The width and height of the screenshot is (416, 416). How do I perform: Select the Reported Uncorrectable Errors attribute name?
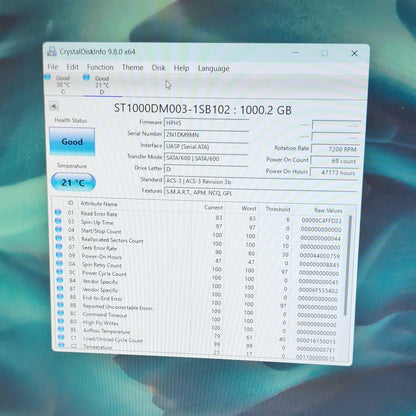[118, 307]
